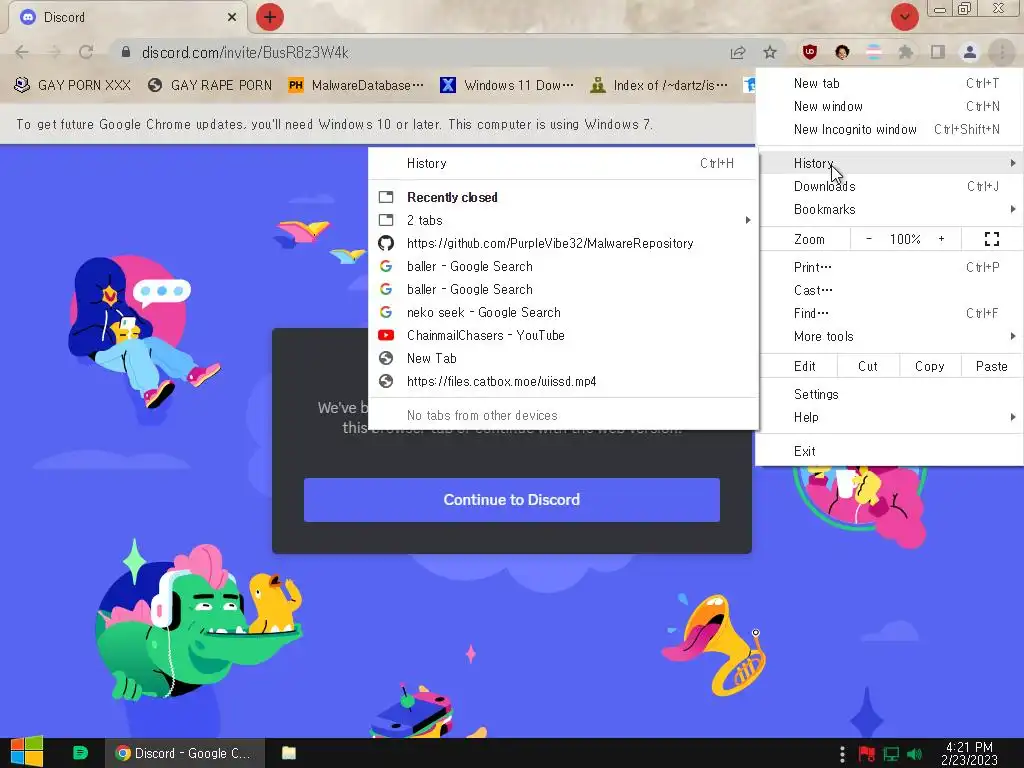1024x768 pixels.
Task: Select Exit in Chrome menu
Action: coord(889,451)
